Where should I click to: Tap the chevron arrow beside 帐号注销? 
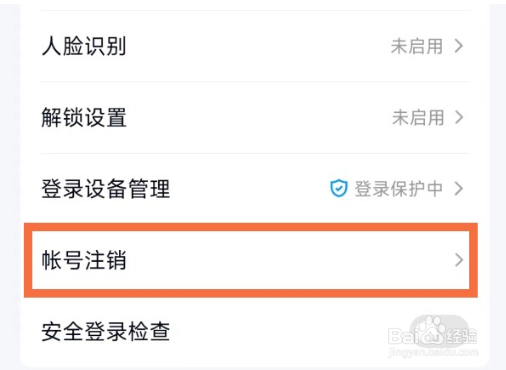[459, 260]
